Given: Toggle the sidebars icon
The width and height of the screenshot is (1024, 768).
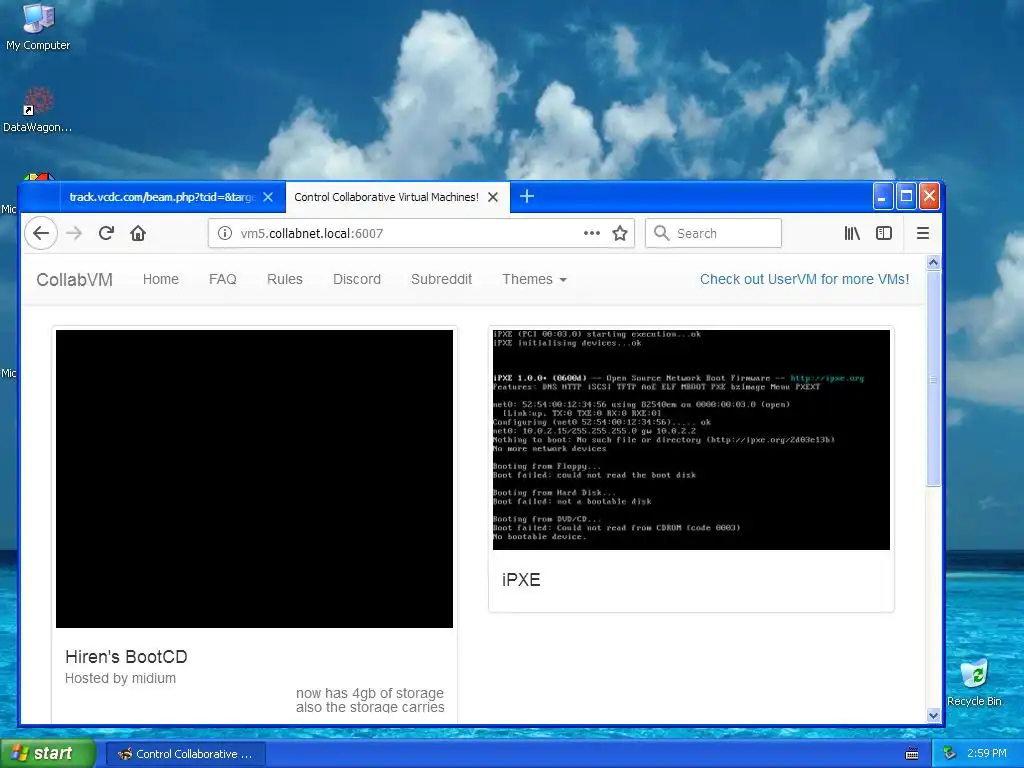Looking at the screenshot, I should tap(884, 233).
